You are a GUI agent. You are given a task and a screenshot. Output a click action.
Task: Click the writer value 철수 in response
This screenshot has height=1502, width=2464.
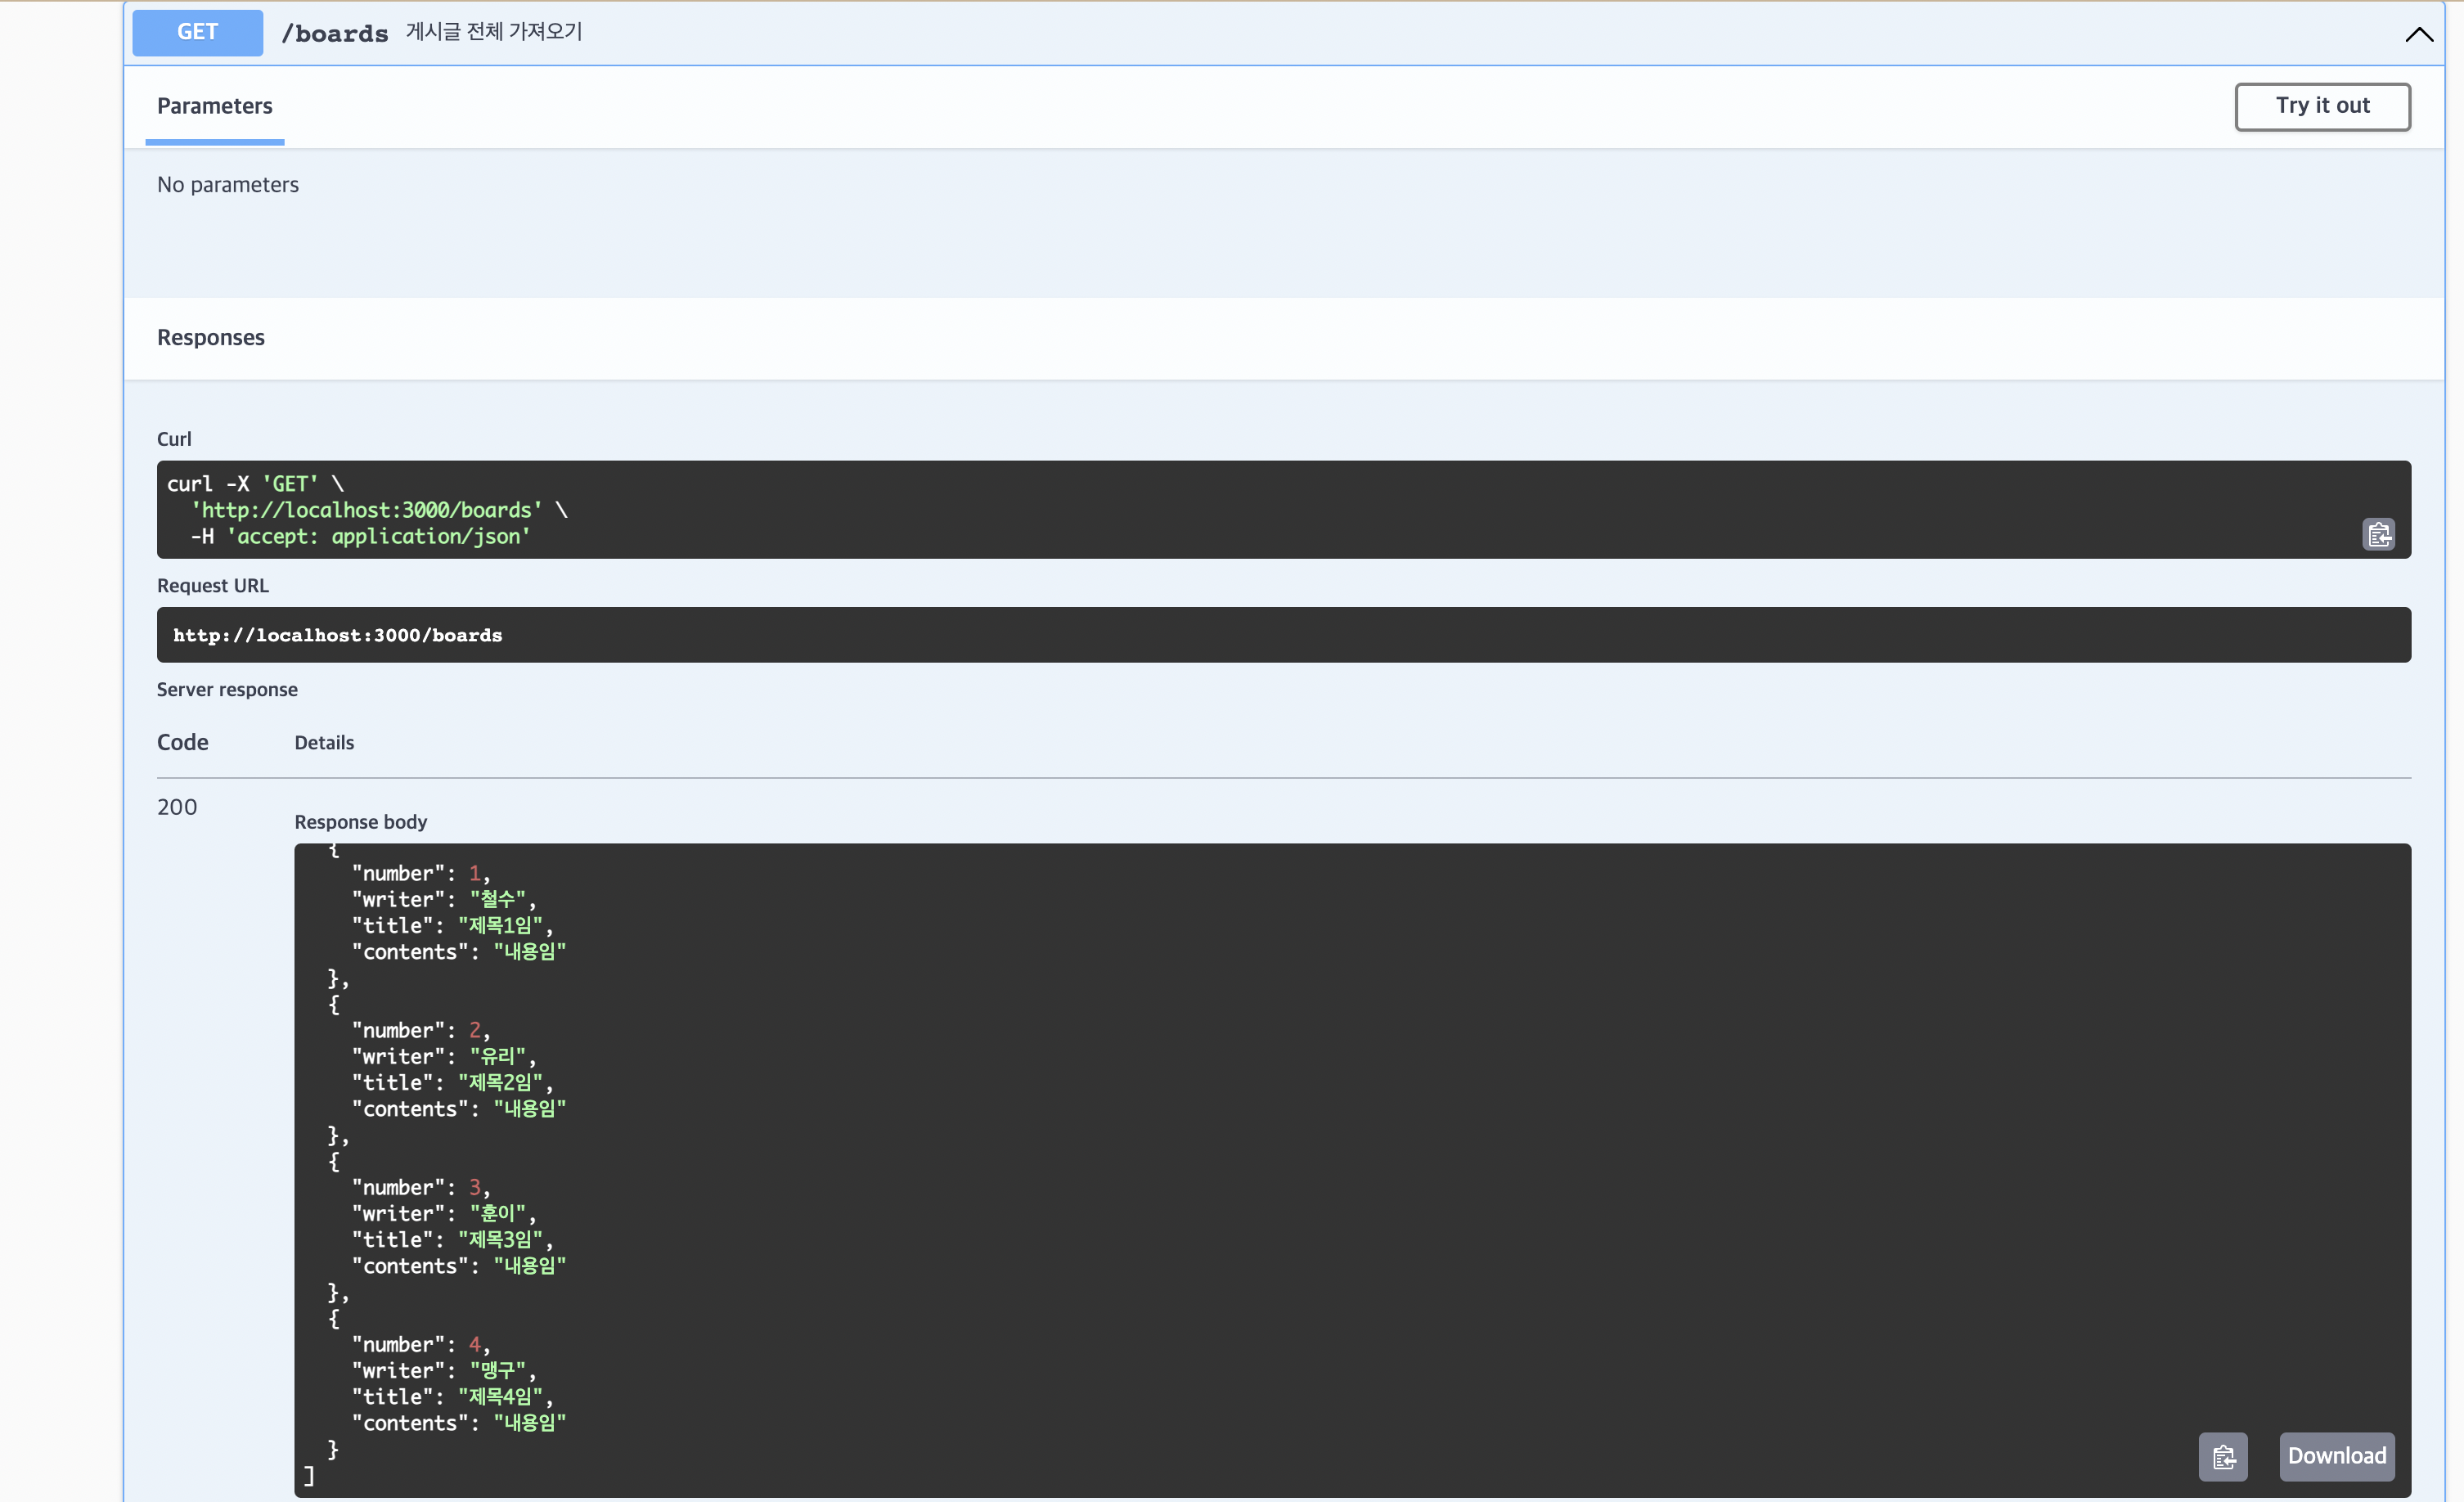(497, 900)
